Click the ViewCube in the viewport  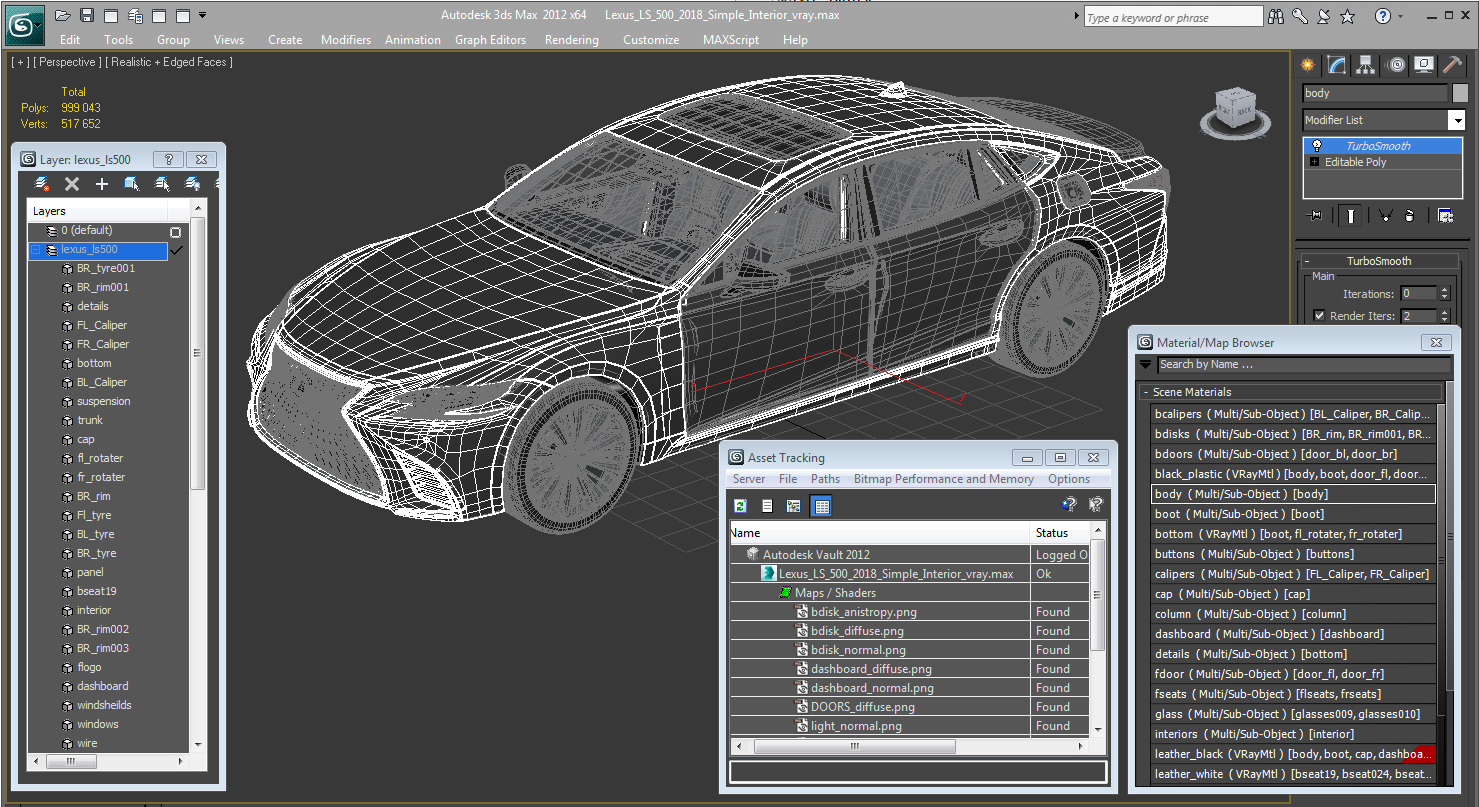(x=1236, y=109)
